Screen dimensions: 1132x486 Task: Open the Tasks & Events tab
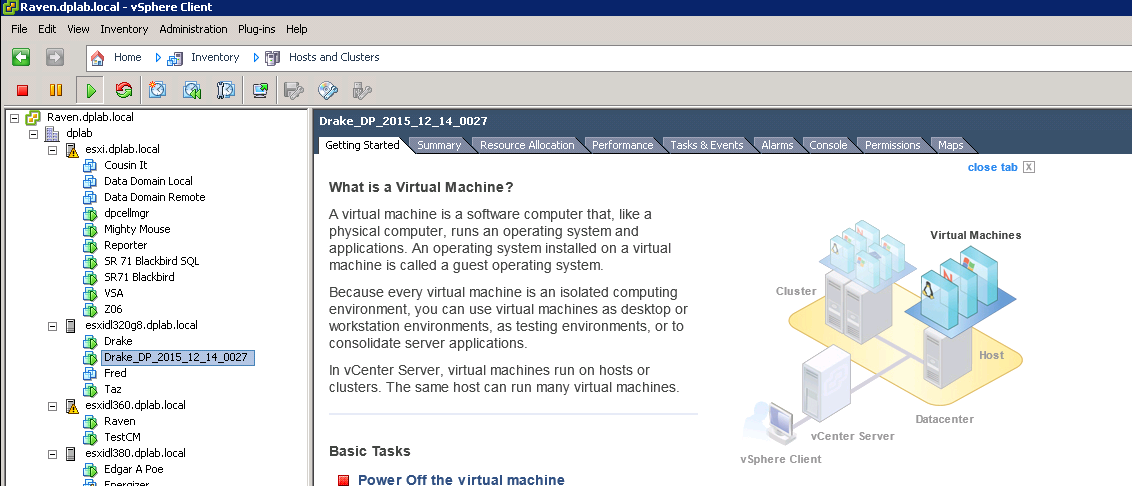tap(707, 145)
